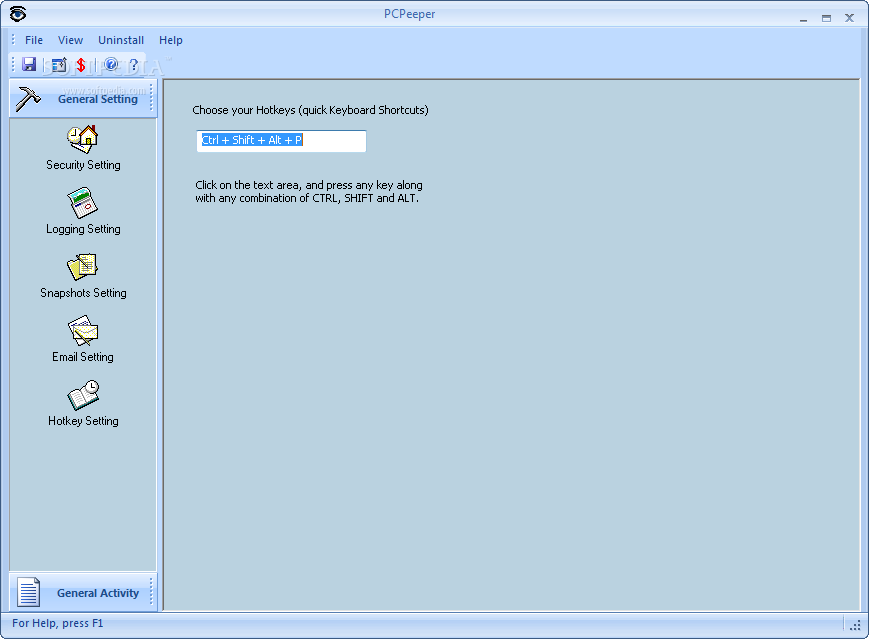Click the red dollar sign icon
This screenshot has height=639, width=869.
click(81, 65)
